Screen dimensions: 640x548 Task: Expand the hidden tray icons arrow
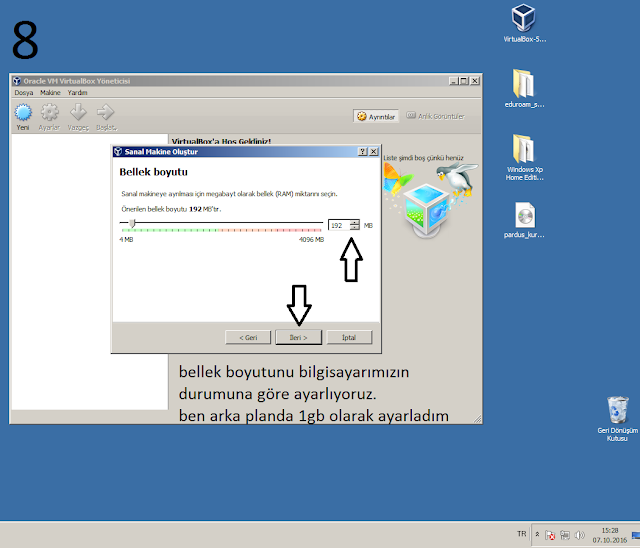click(538, 534)
